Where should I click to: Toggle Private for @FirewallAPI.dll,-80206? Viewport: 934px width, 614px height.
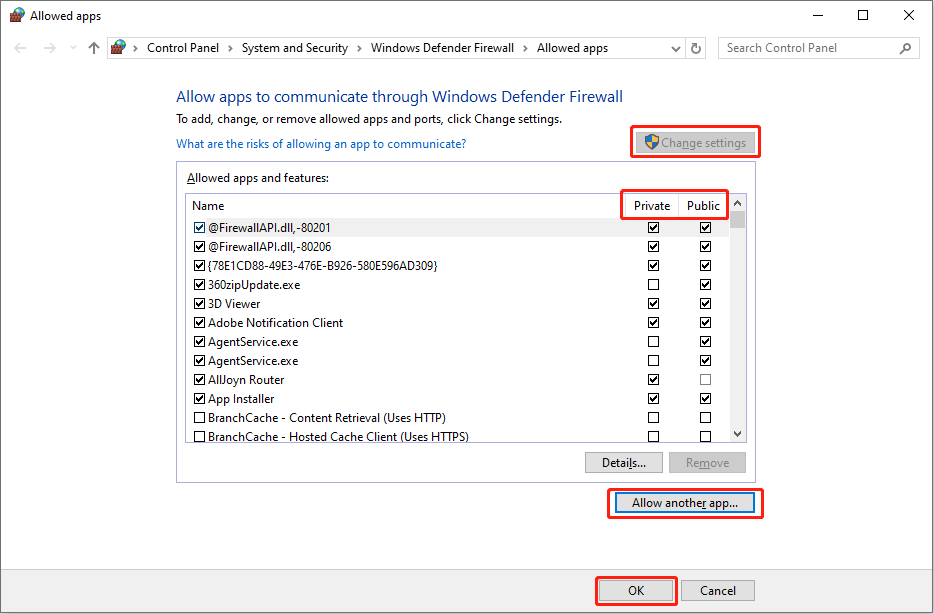coord(653,247)
